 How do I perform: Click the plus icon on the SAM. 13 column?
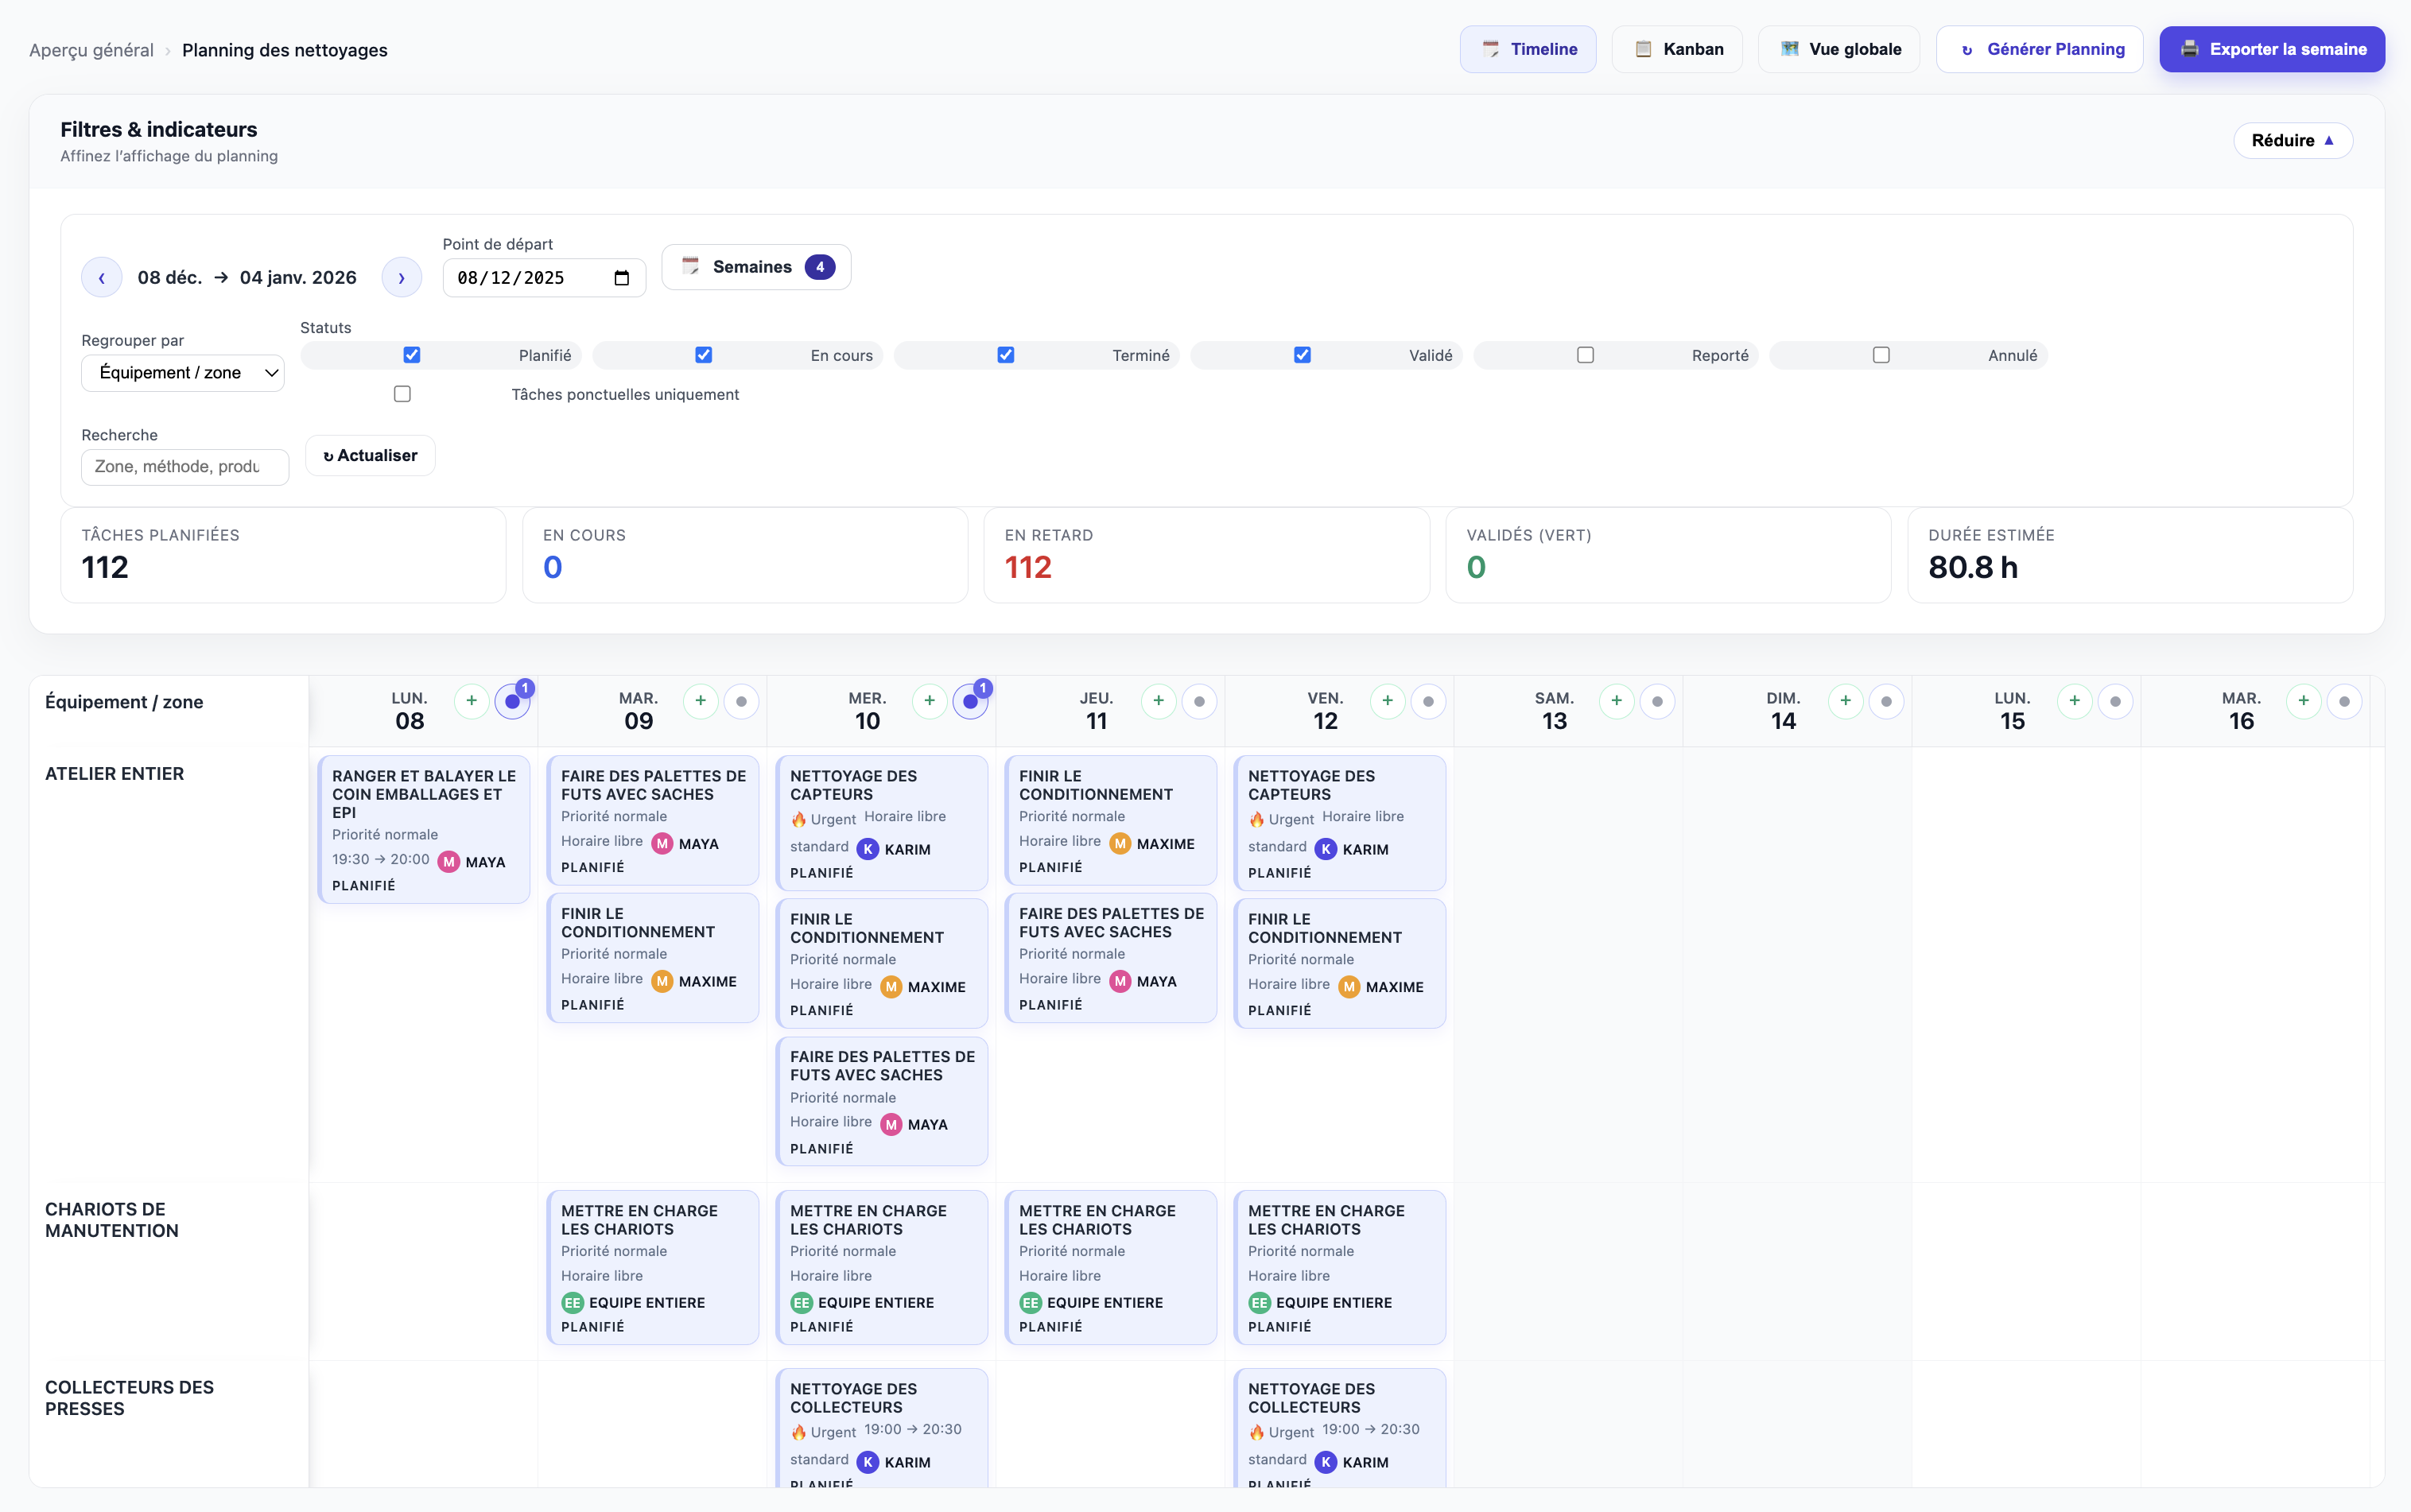(x=1615, y=702)
